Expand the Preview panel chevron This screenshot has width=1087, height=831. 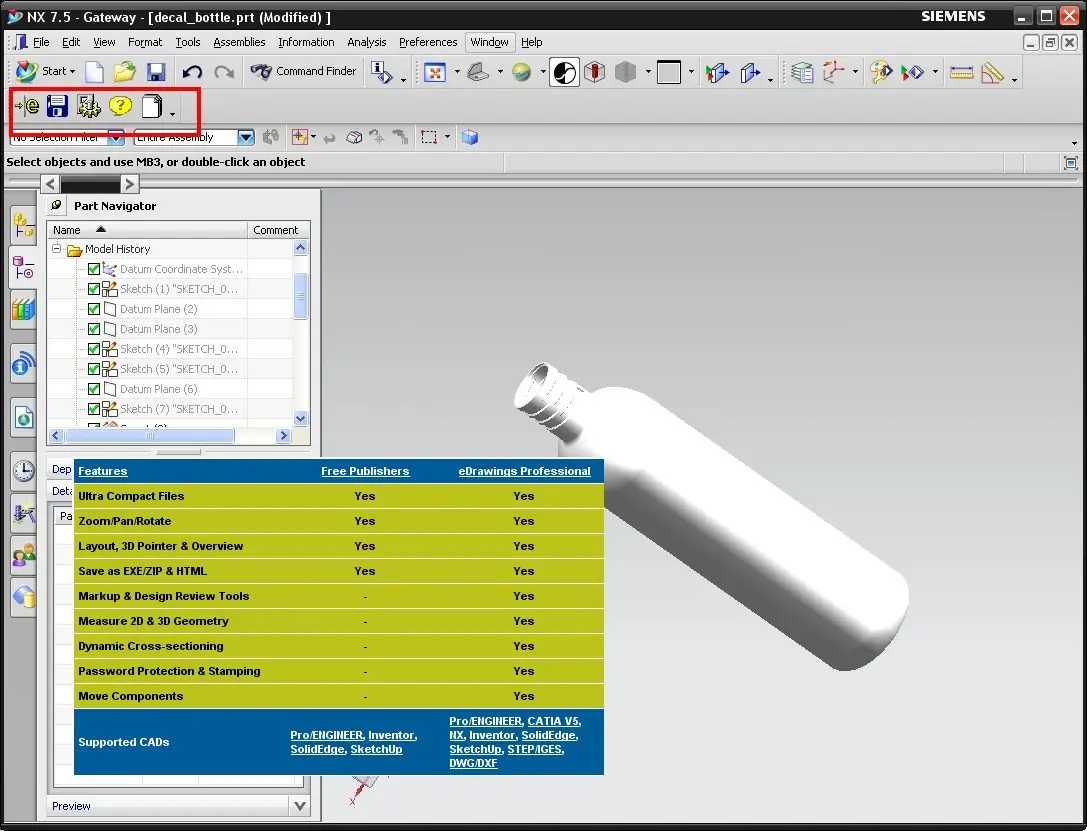click(x=299, y=806)
